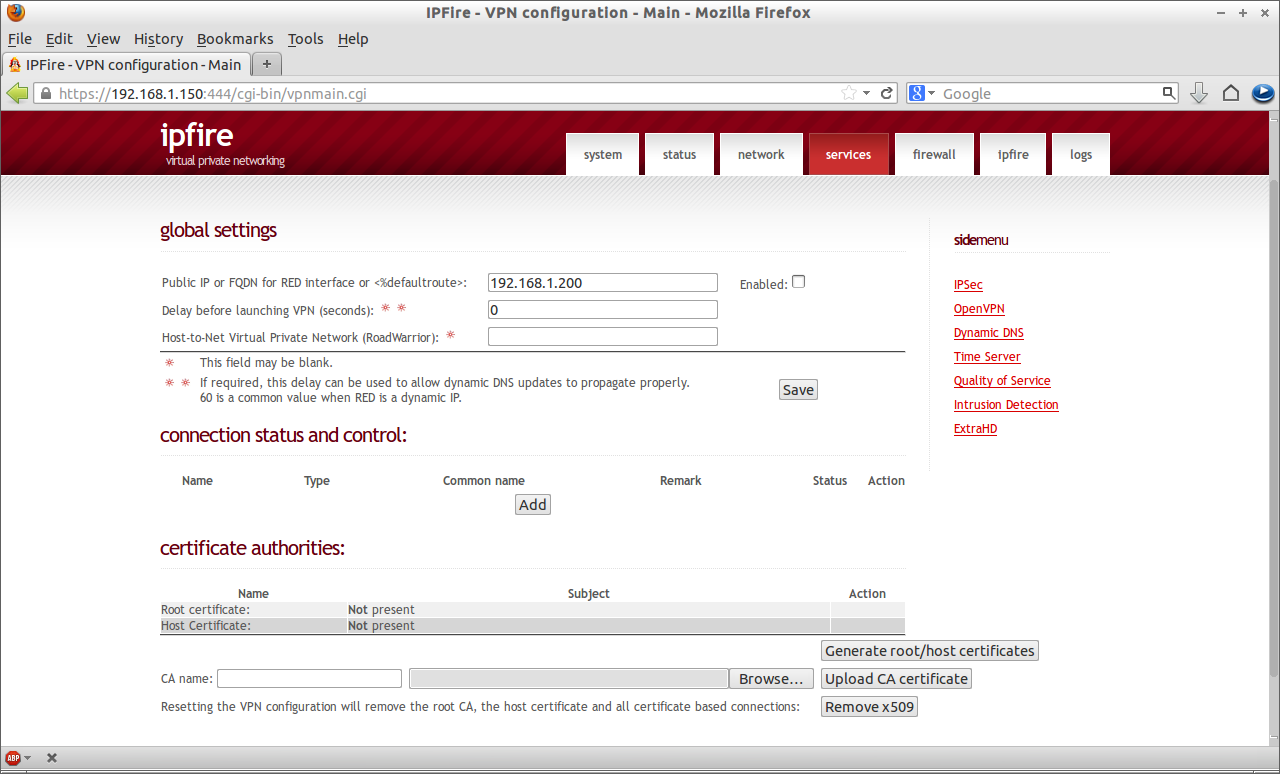Open the Tools menu
Screen dimensions: 1280x774
tap(305, 39)
